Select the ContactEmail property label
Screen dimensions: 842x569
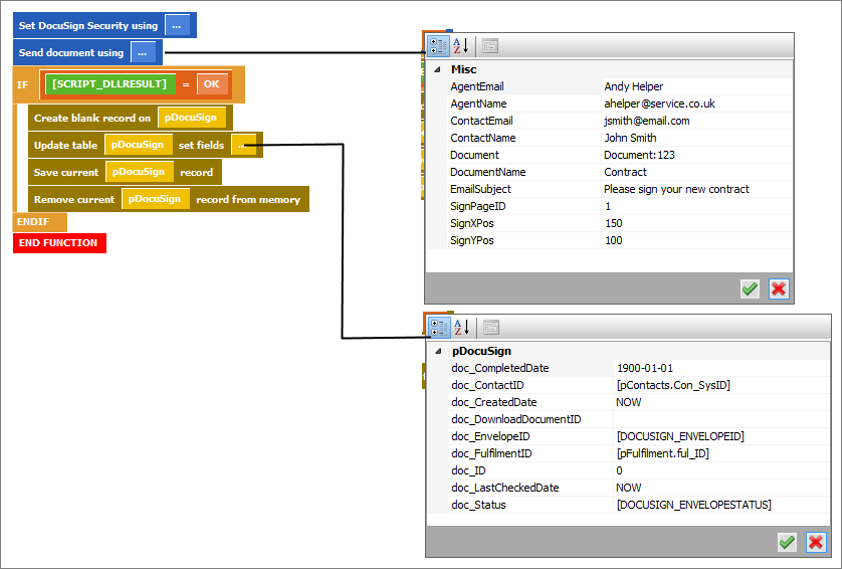point(481,121)
